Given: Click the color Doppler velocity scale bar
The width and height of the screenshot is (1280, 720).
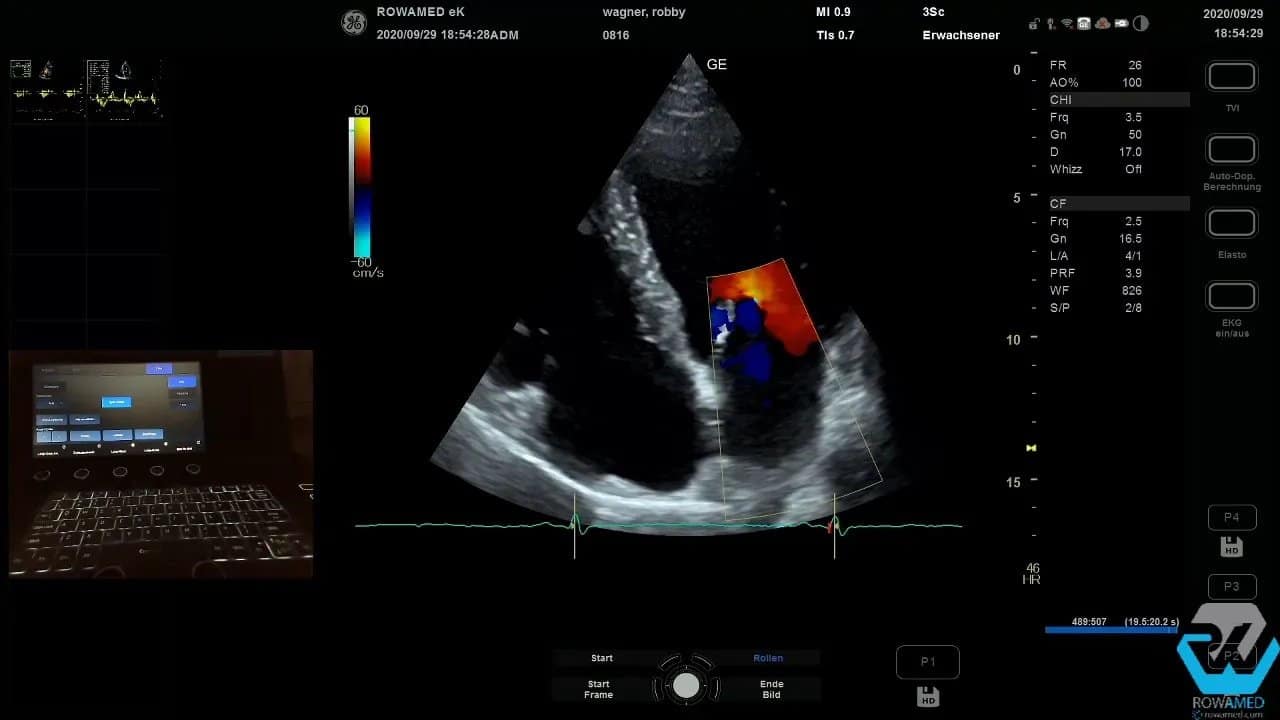Looking at the screenshot, I should (x=360, y=188).
